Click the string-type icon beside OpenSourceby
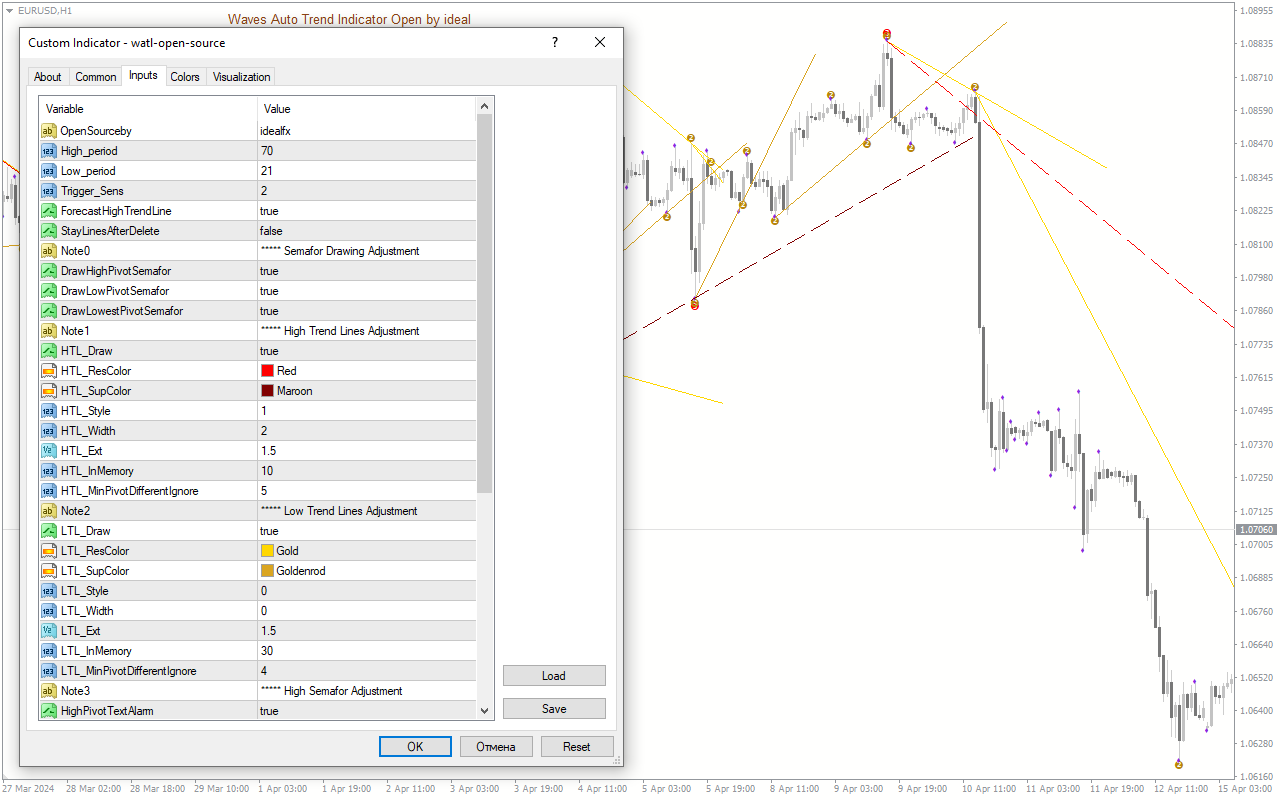This screenshot has height=800, width=1280. 48,131
